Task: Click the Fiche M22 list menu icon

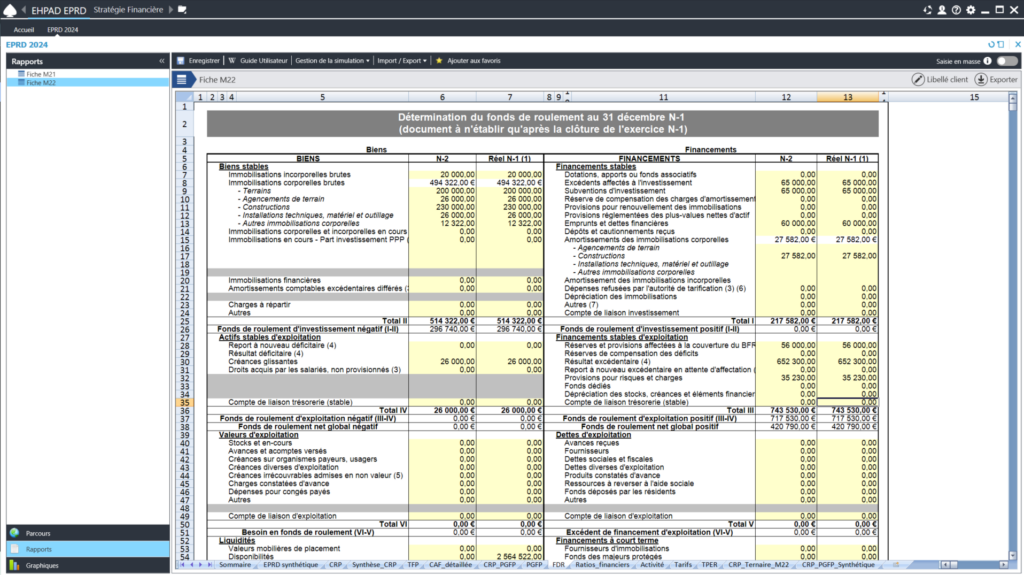Action: pyautogui.click(x=182, y=80)
